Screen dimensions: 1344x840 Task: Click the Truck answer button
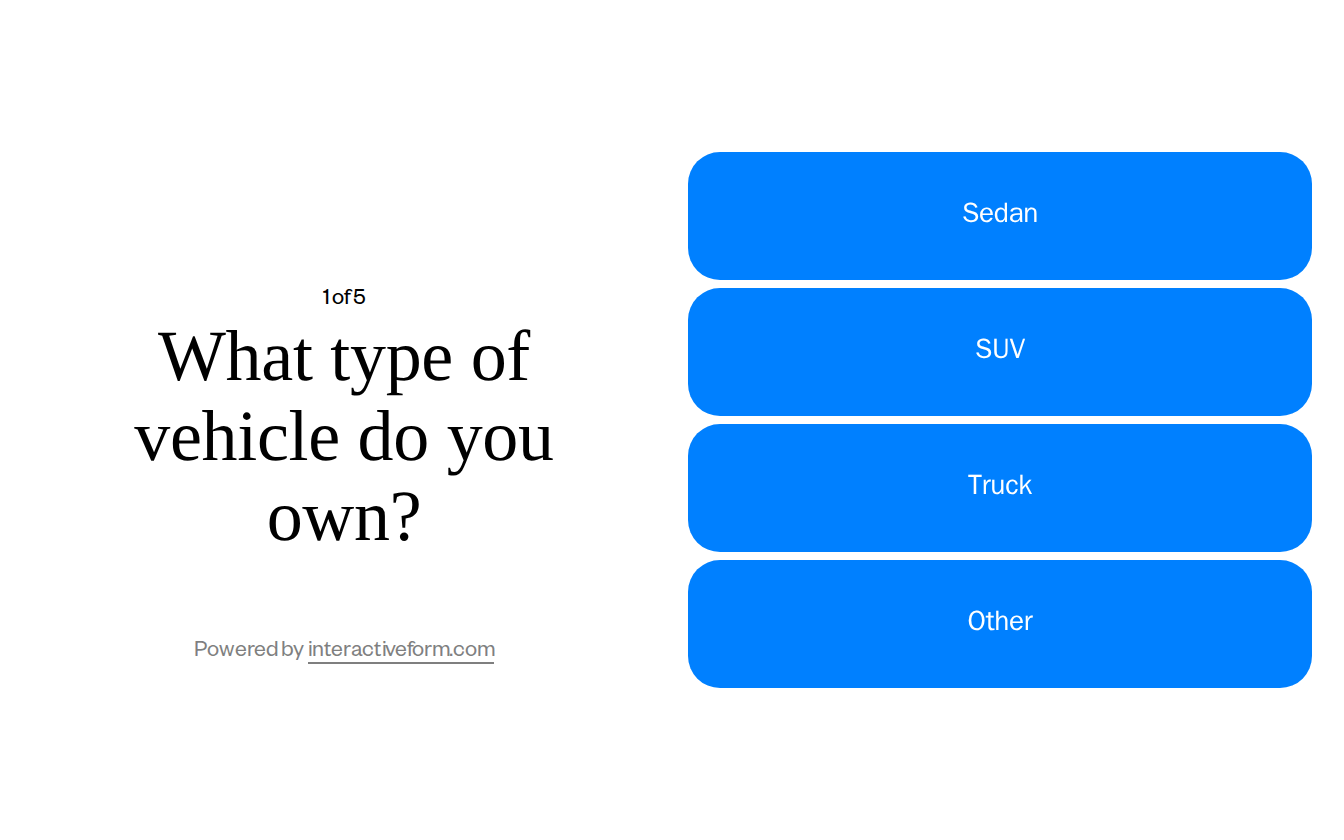click(1000, 486)
